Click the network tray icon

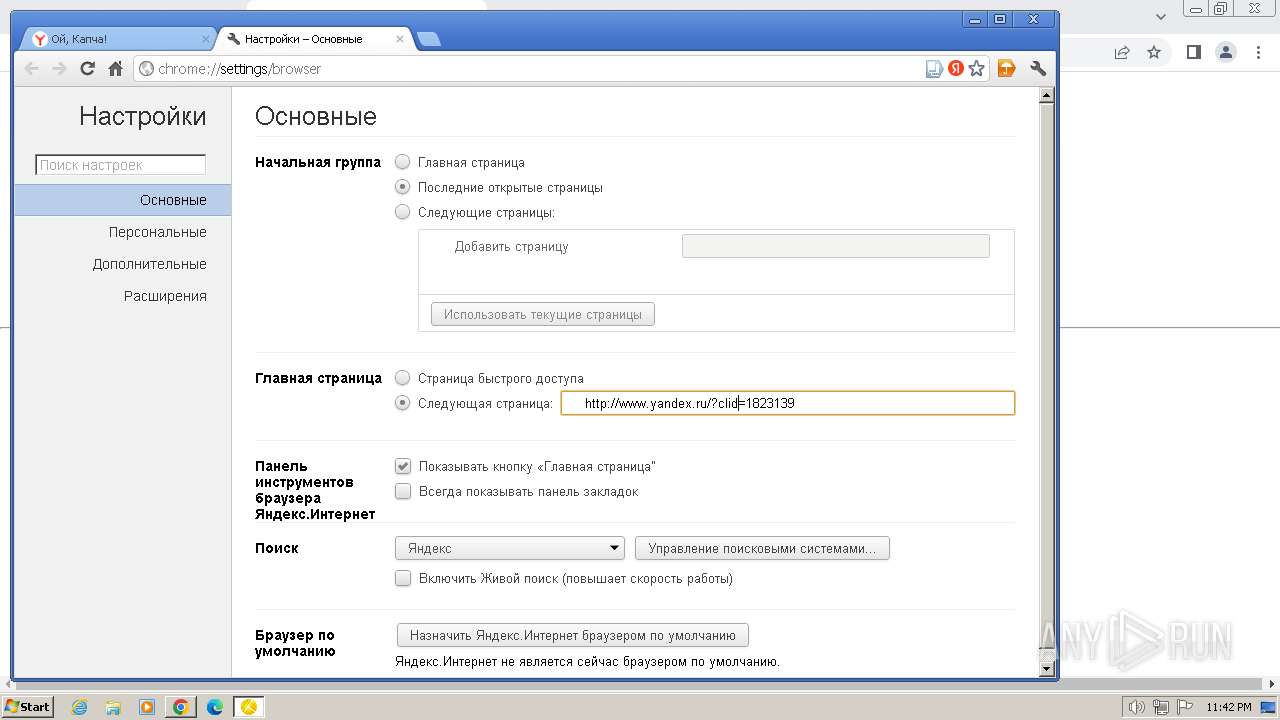pyautogui.click(x=1162, y=707)
